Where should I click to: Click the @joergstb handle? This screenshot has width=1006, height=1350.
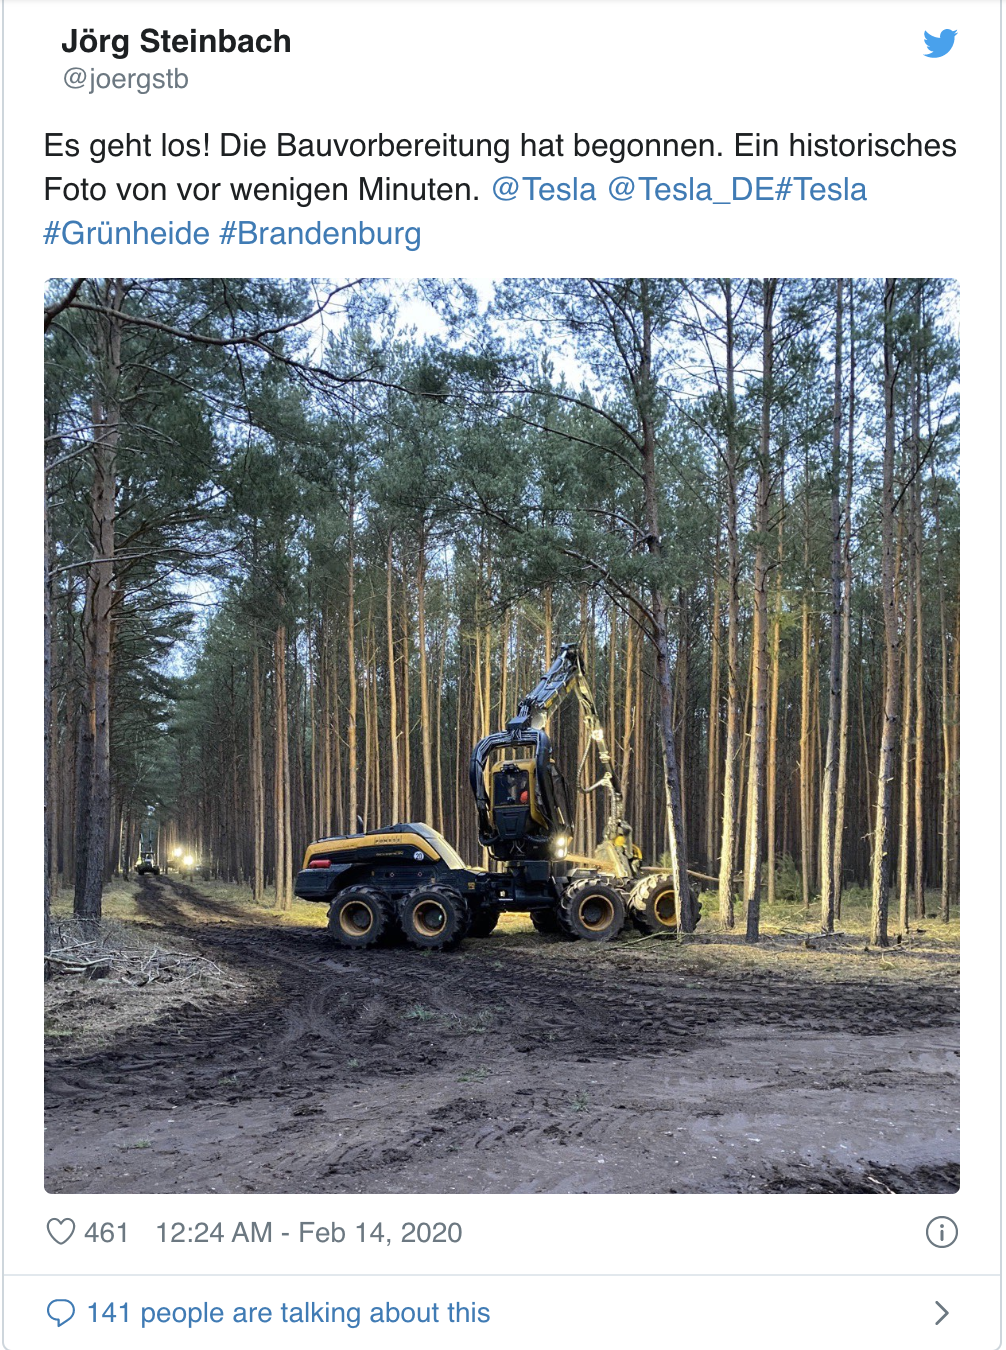[x=125, y=79]
